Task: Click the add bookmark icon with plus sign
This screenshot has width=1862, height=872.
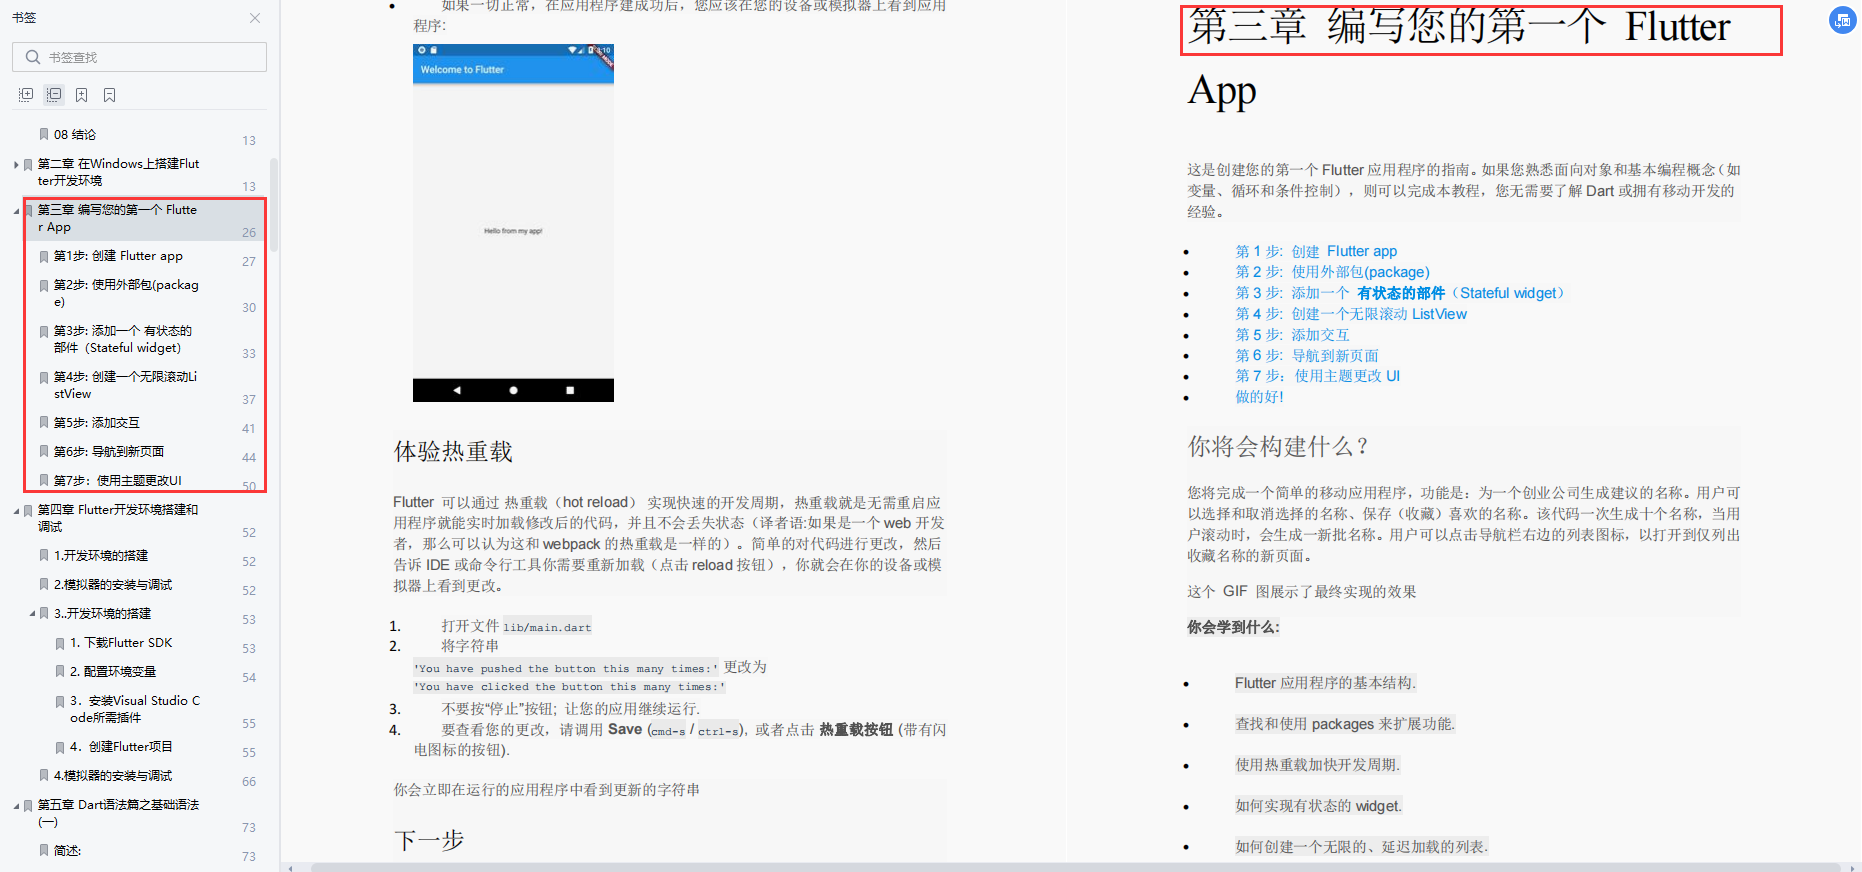Action: (82, 95)
